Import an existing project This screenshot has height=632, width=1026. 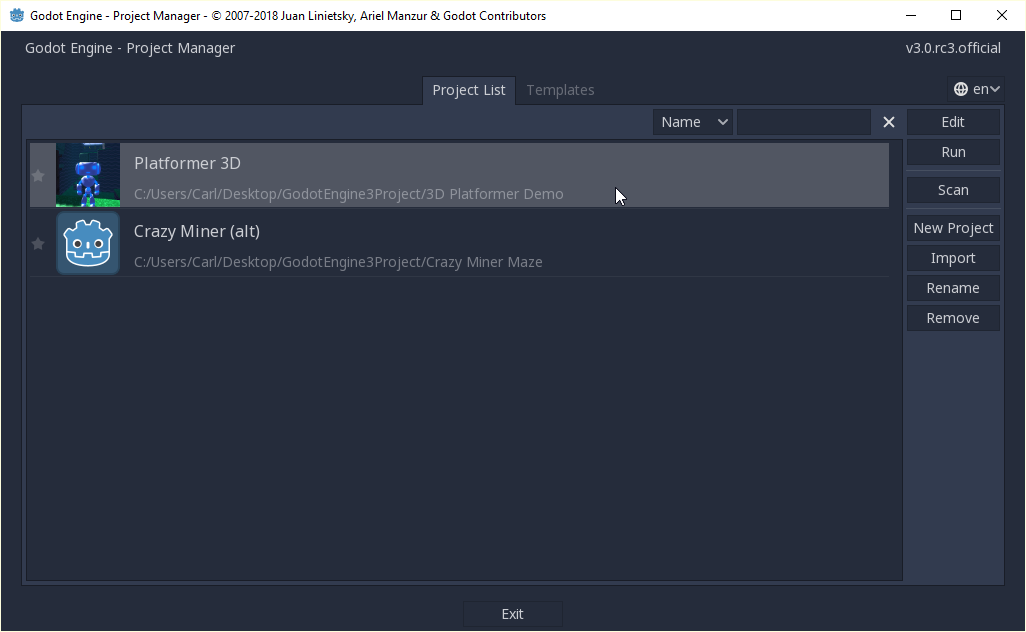pyautogui.click(x=953, y=258)
